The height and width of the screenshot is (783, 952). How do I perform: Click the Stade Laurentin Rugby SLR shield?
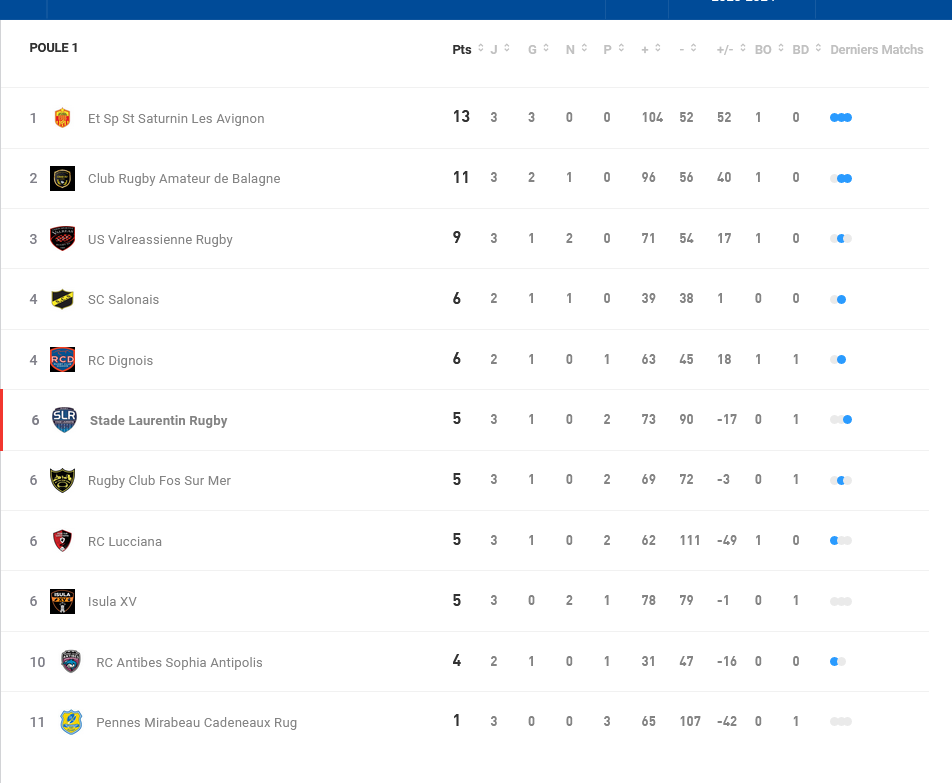coord(64,420)
